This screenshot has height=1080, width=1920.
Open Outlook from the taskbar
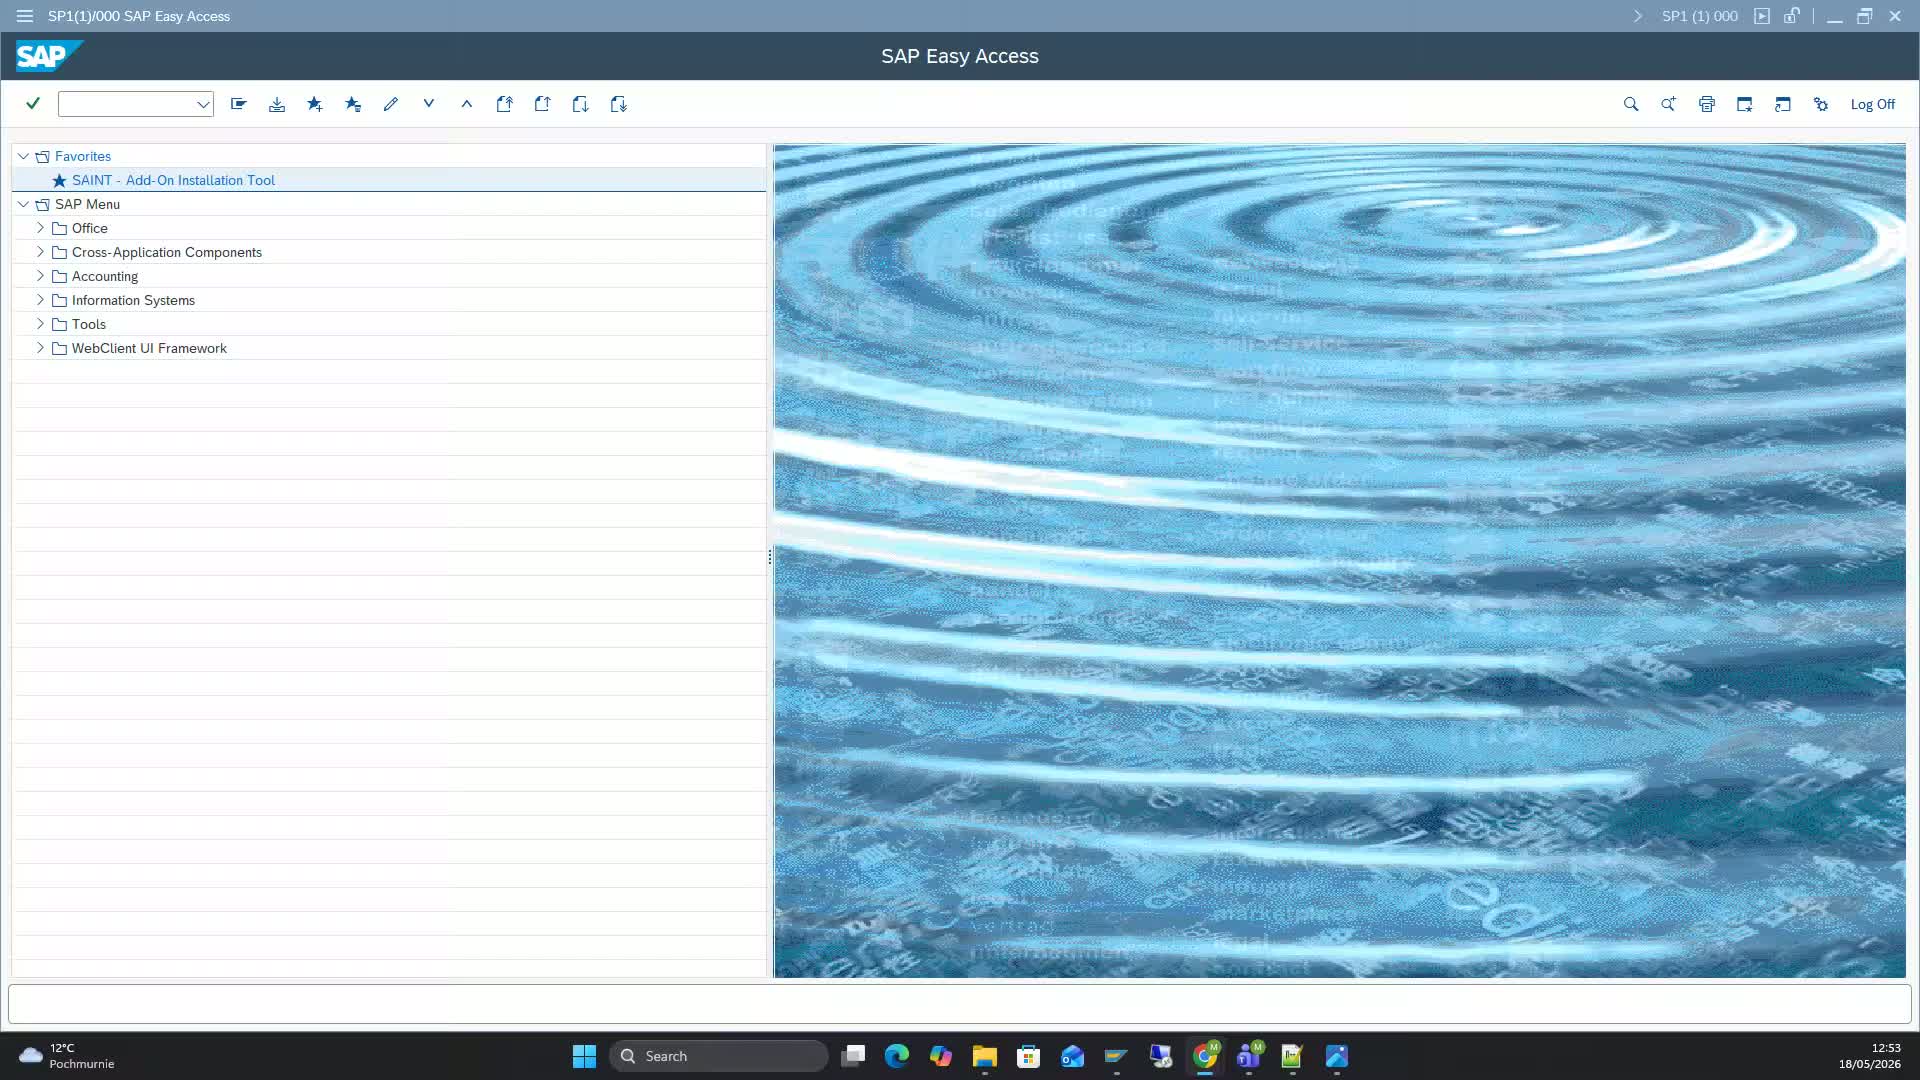point(1073,1056)
